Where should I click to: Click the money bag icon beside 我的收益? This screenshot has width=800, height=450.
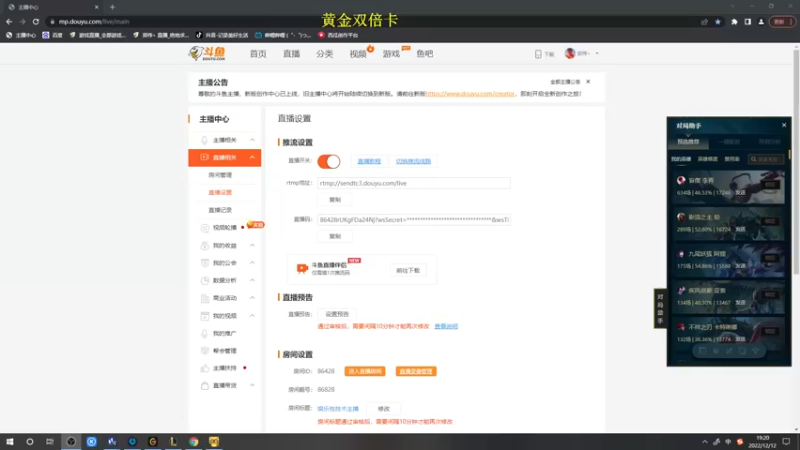[205, 245]
